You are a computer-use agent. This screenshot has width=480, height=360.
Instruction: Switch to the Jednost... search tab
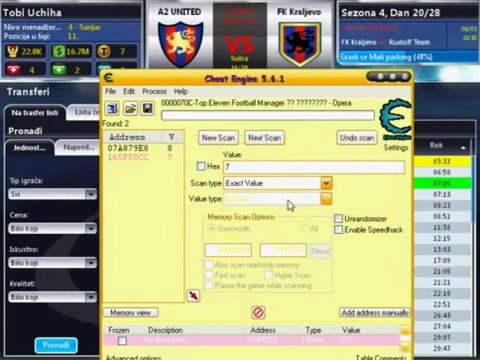coord(29,148)
